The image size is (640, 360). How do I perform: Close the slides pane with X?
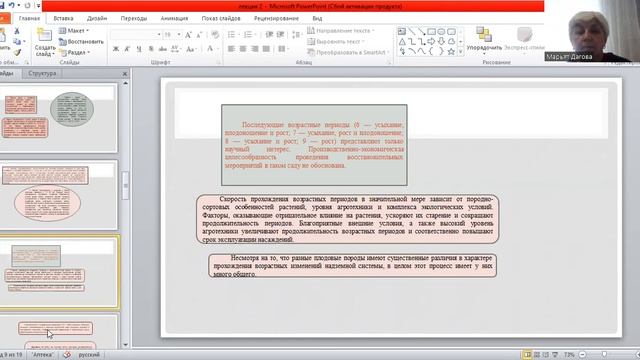[x=125, y=74]
